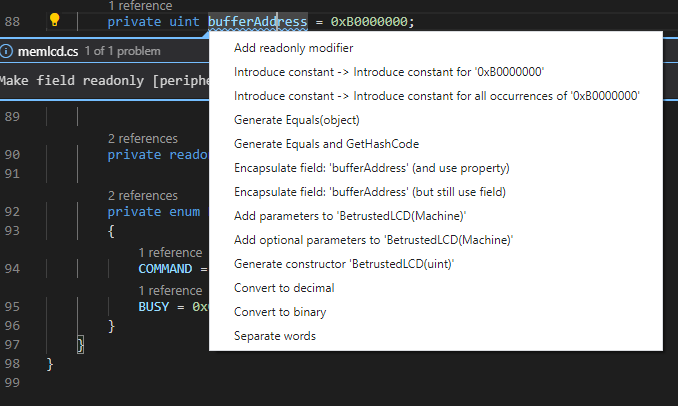Click the COMMAND enum member
Viewport: 678px width, 406px height.
click(165, 269)
